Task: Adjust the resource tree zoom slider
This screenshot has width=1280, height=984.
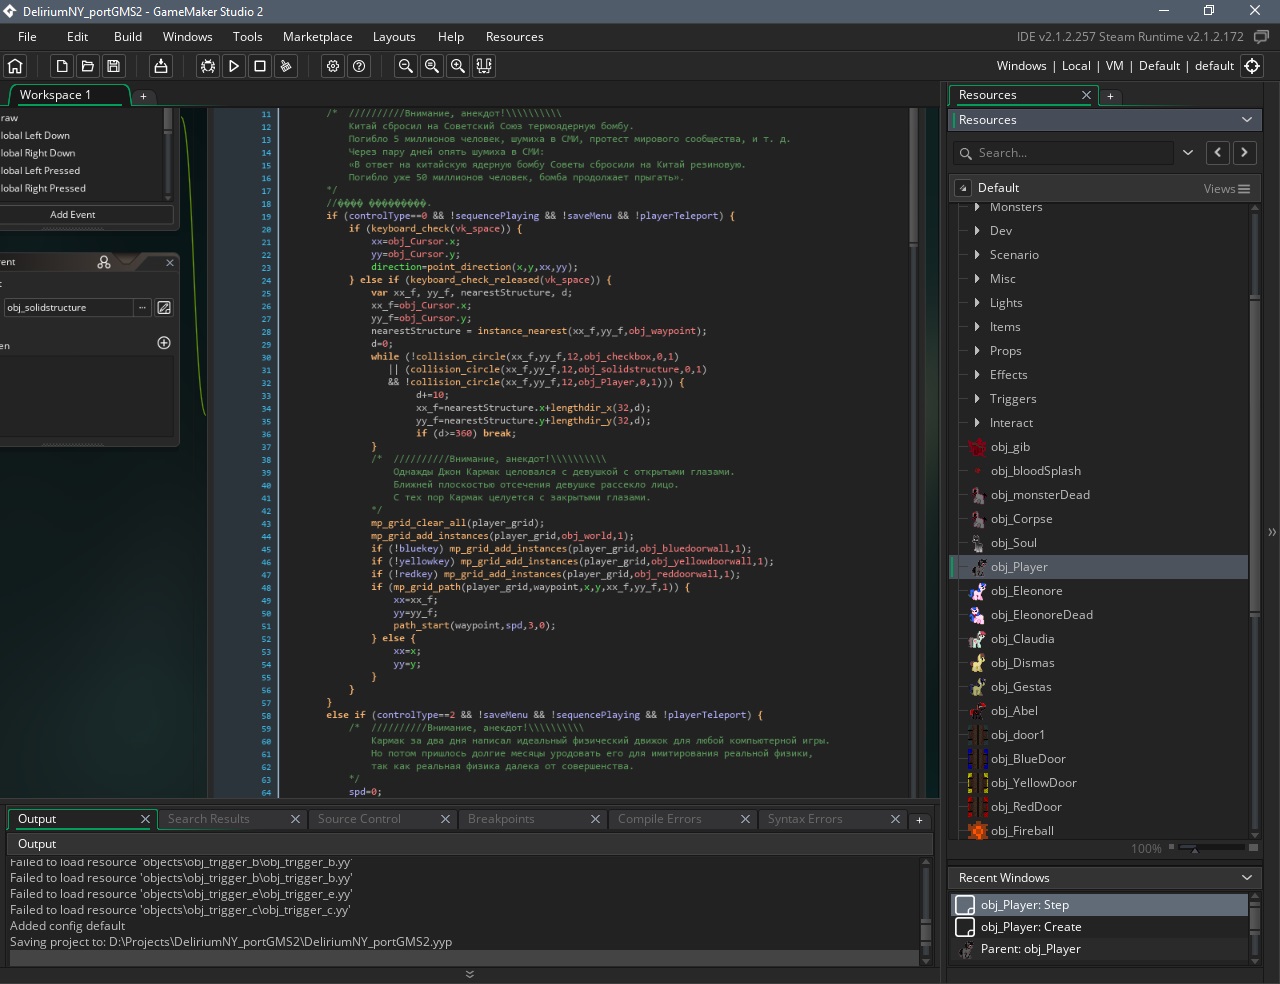Action: coord(1196,848)
